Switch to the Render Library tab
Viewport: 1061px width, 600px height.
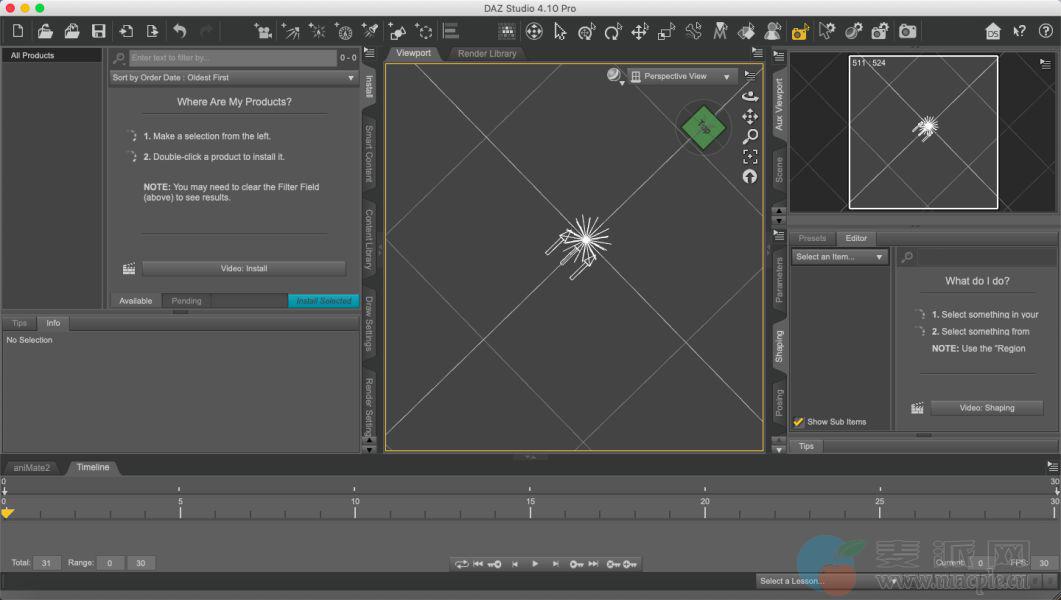click(487, 53)
